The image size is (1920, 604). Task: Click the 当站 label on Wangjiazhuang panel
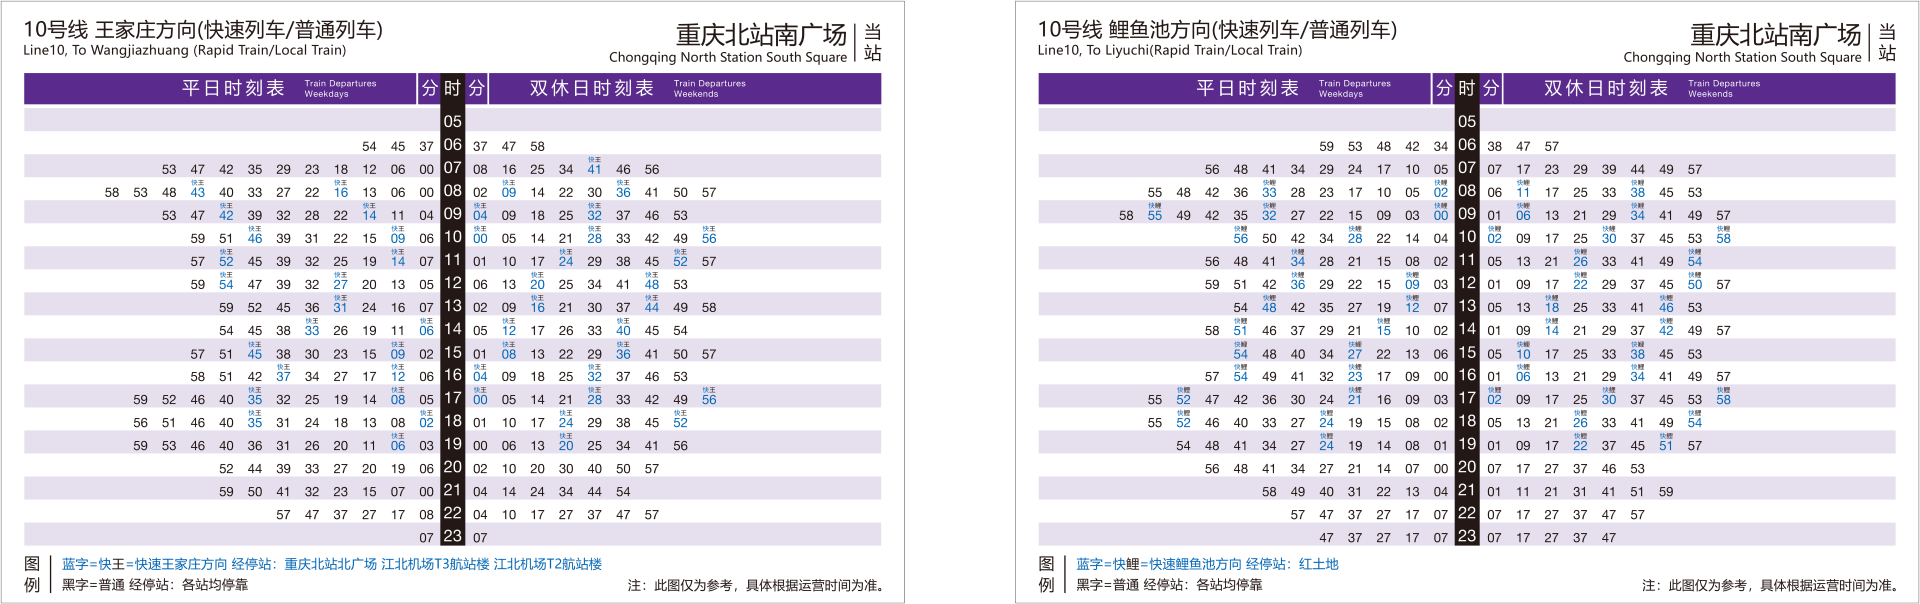pos(873,43)
